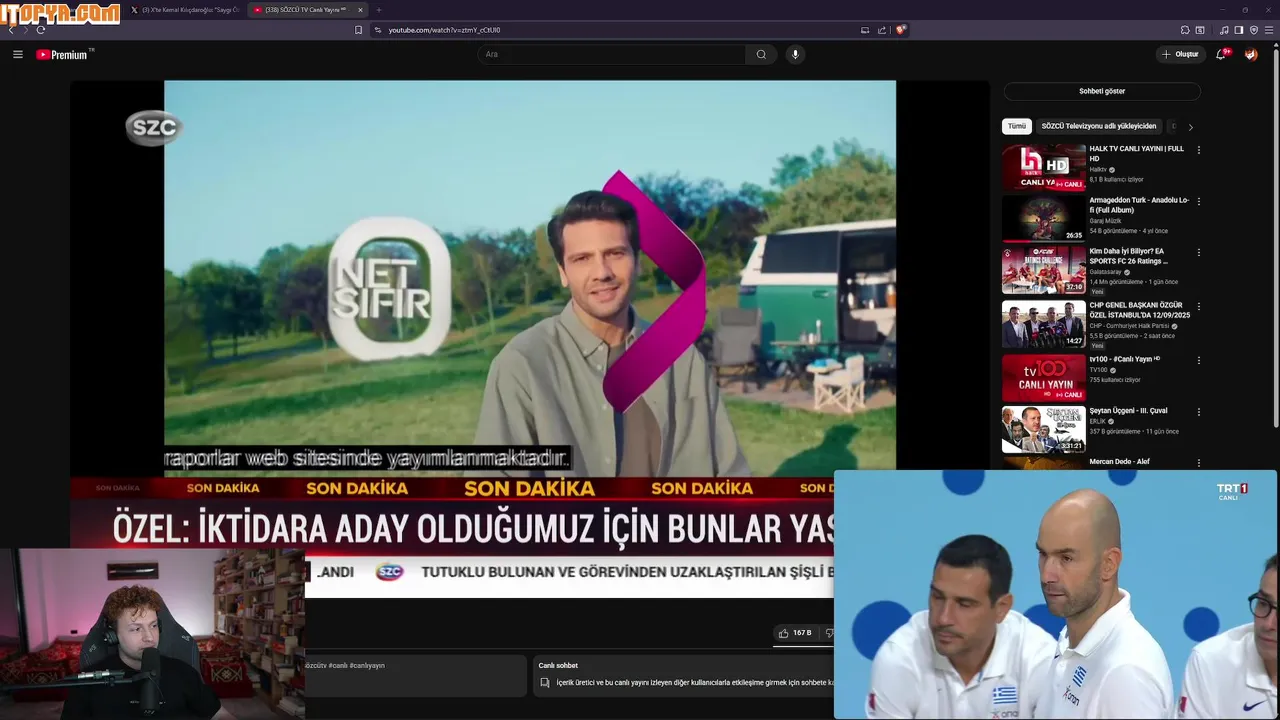This screenshot has width=1280, height=720.
Task: Bookmark this page icon in address bar
Action: pyautogui.click(x=358, y=30)
